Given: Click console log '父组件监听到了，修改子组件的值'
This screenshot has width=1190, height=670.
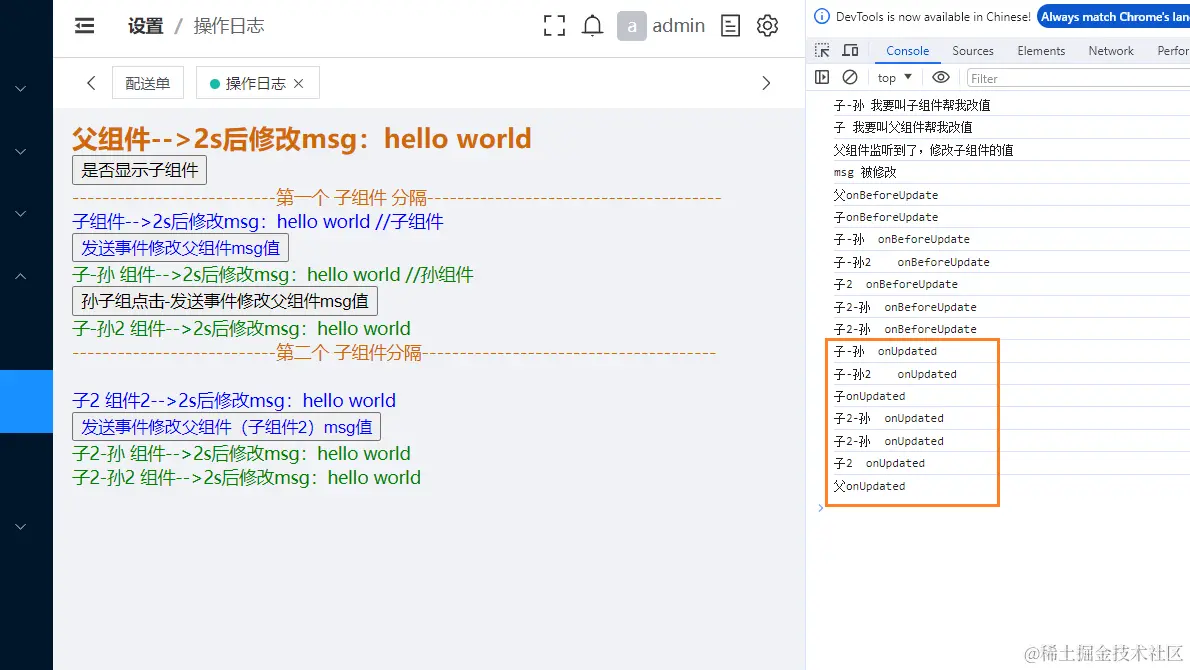Looking at the screenshot, I should pyautogui.click(x=923, y=150).
